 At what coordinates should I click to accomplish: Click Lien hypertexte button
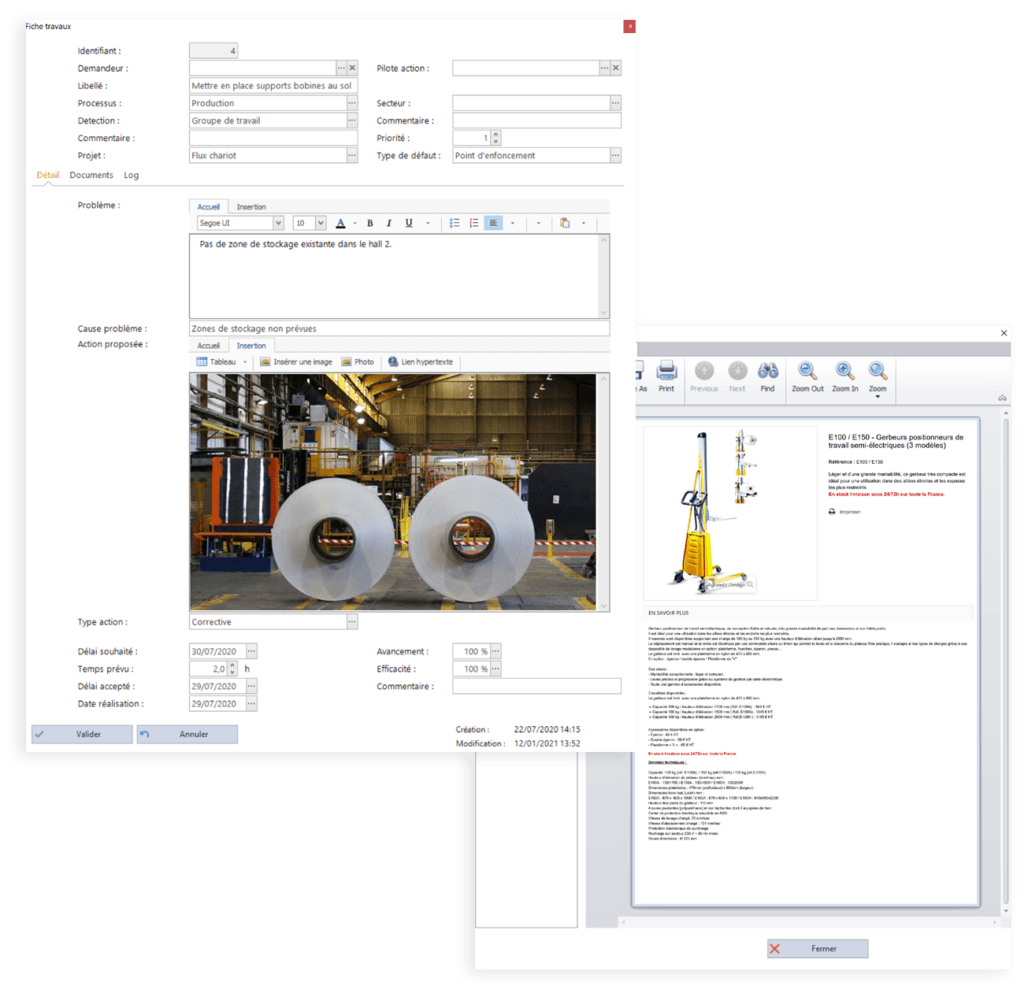421,362
